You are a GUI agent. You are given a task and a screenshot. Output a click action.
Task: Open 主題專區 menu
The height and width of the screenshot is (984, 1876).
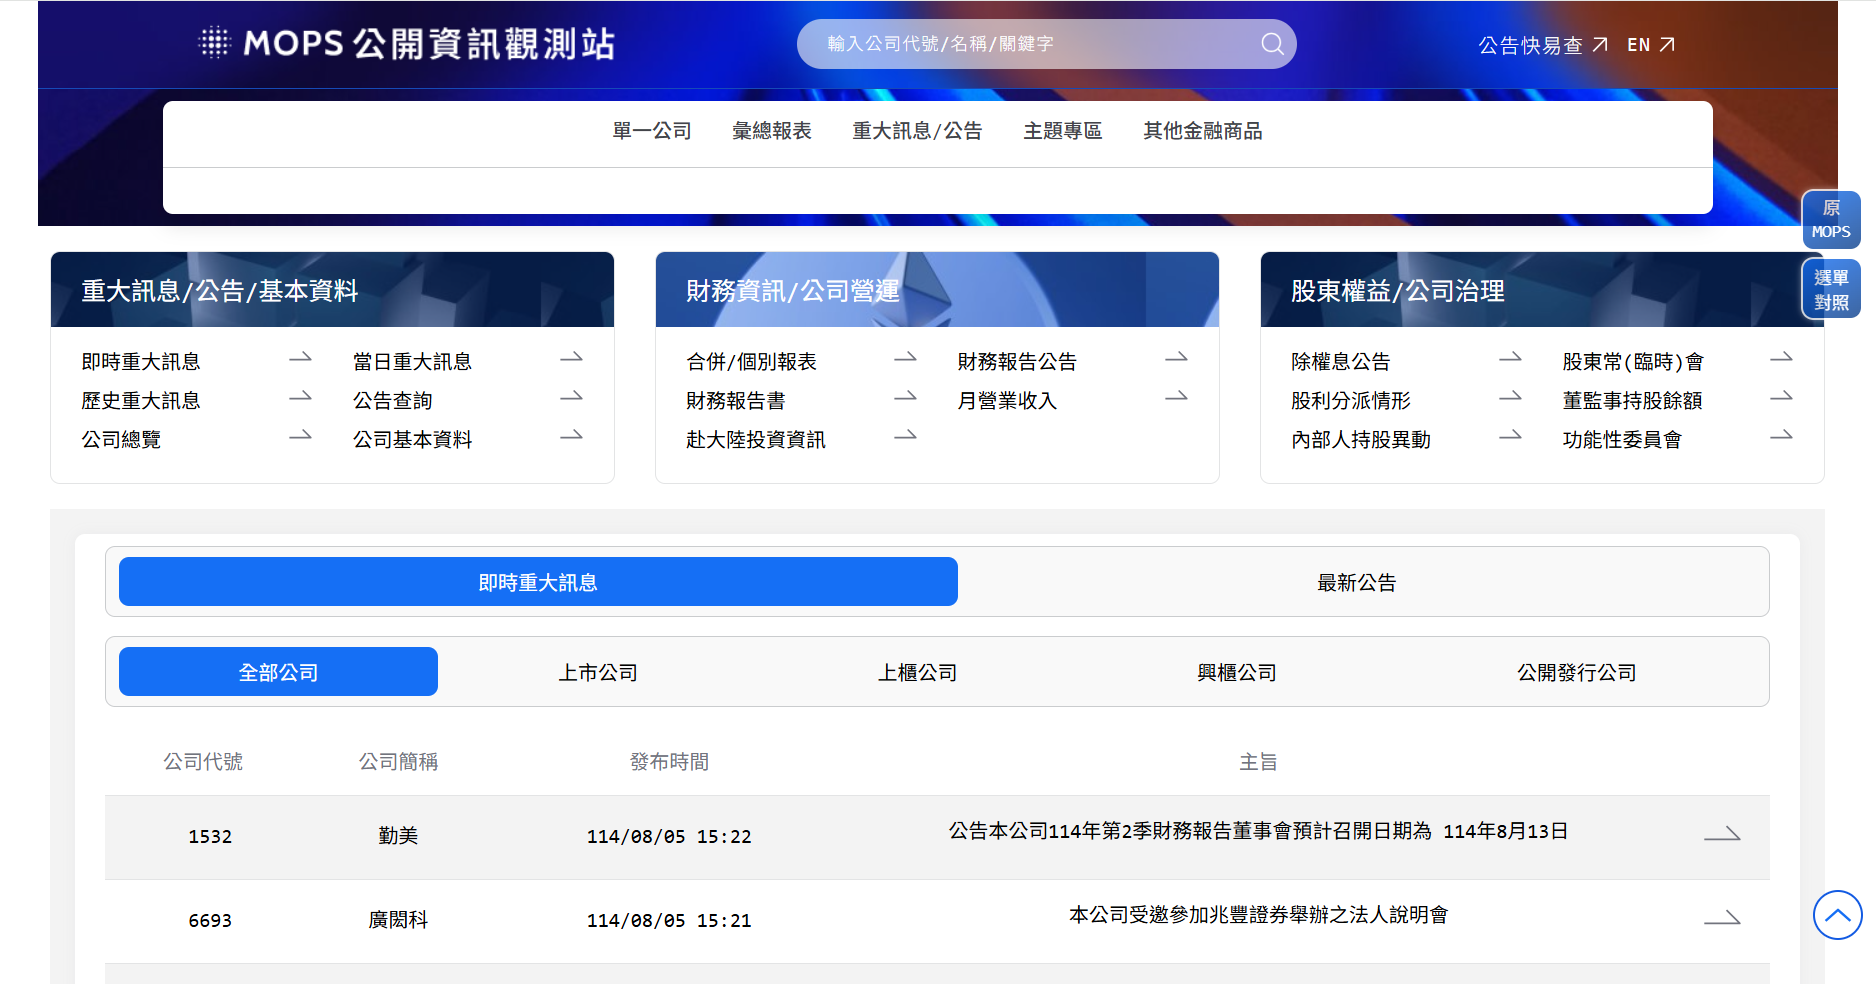1063,131
